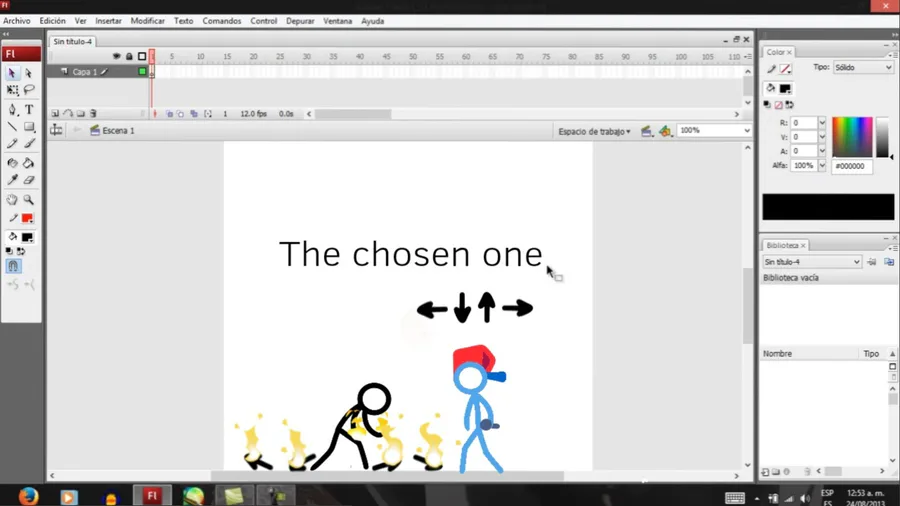Open the Ventana menu
Image resolution: width=900 pixels, height=506 pixels.
[338, 21]
